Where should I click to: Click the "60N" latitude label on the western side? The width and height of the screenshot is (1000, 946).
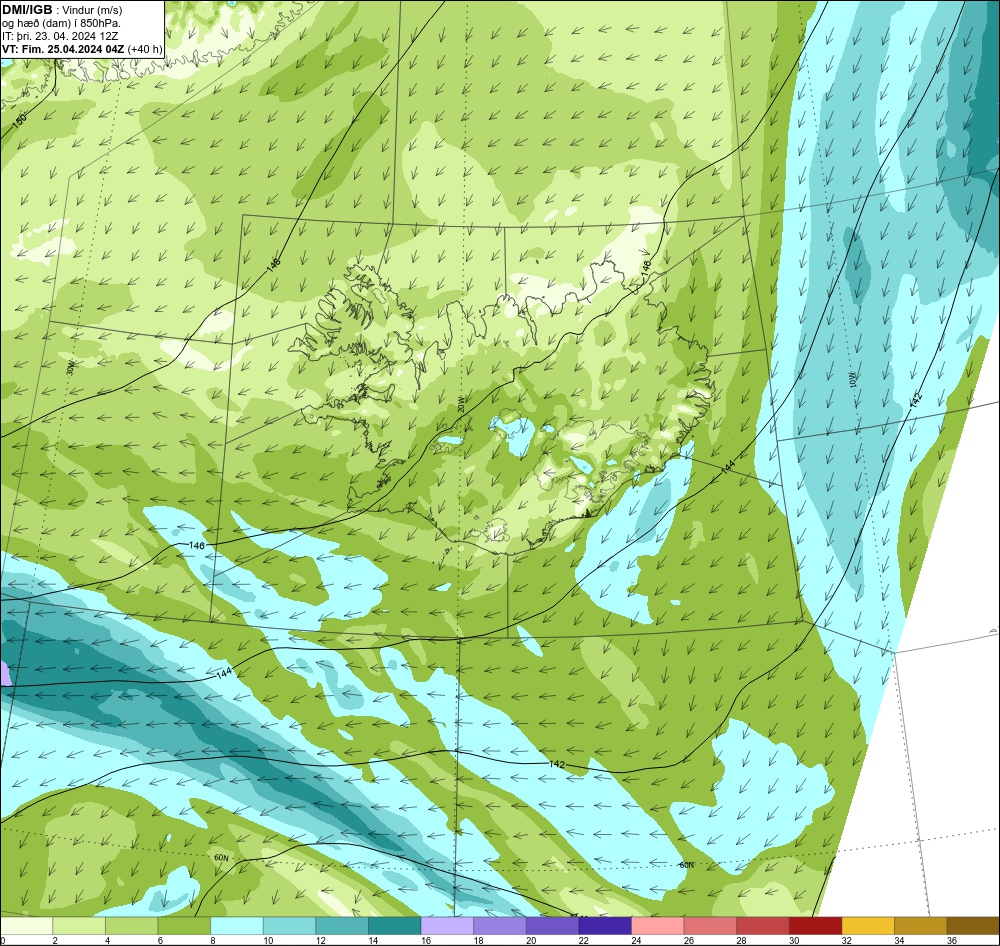click(x=221, y=858)
